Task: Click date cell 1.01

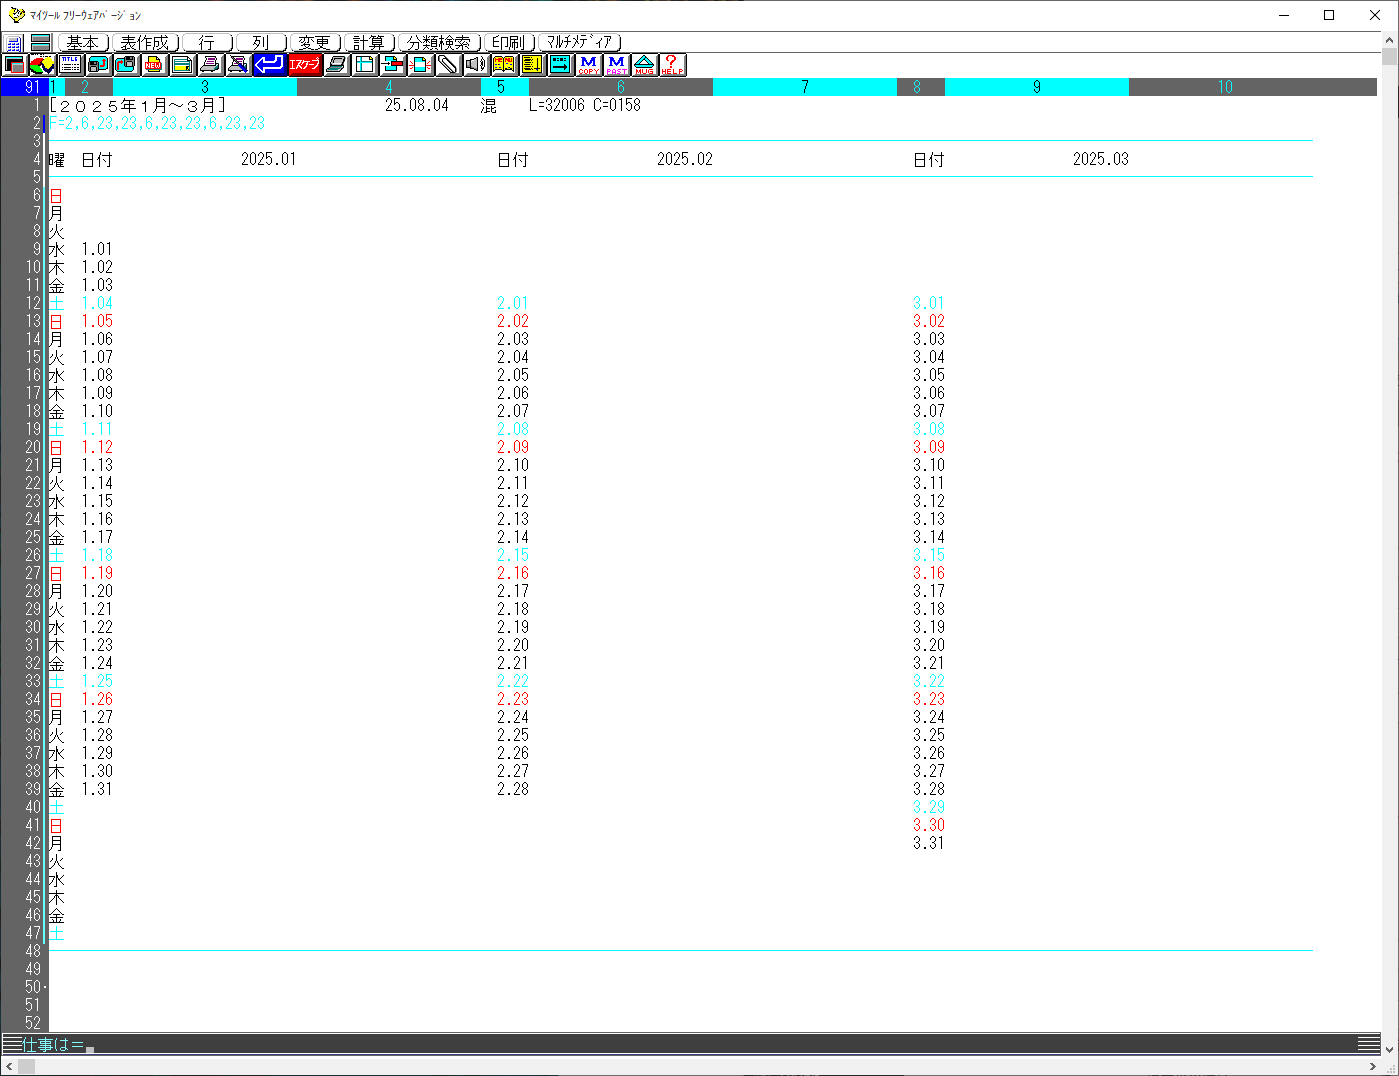Action: (x=98, y=249)
